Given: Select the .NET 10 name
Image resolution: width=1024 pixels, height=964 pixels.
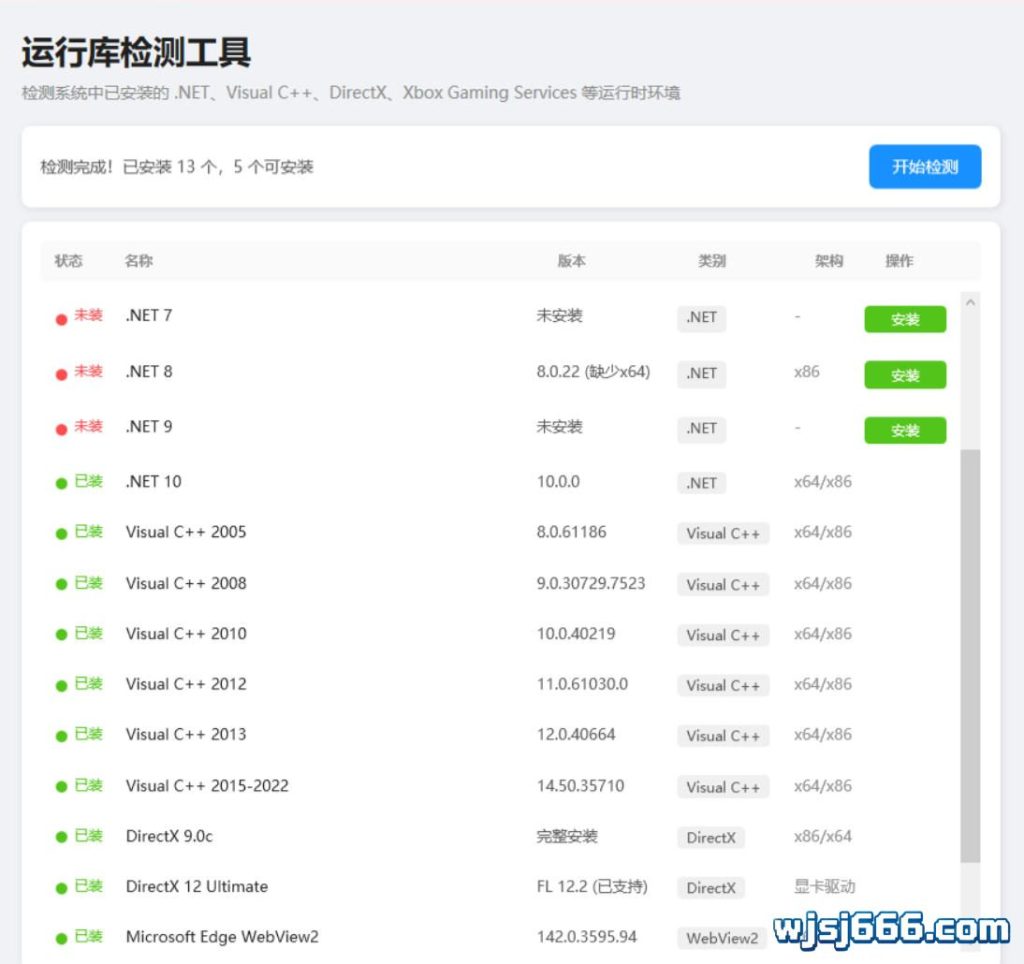Looking at the screenshot, I should pos(153,481).
